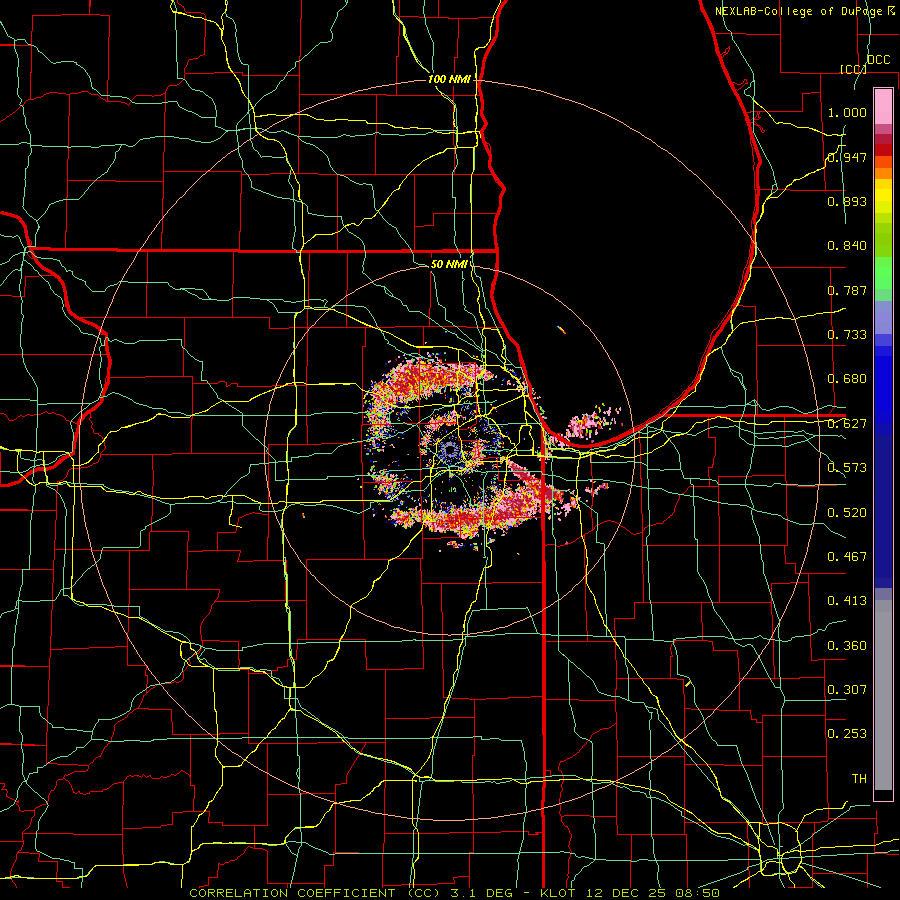Click the radar site center ring marker
900x900 pixels.
tap(449, 451)
